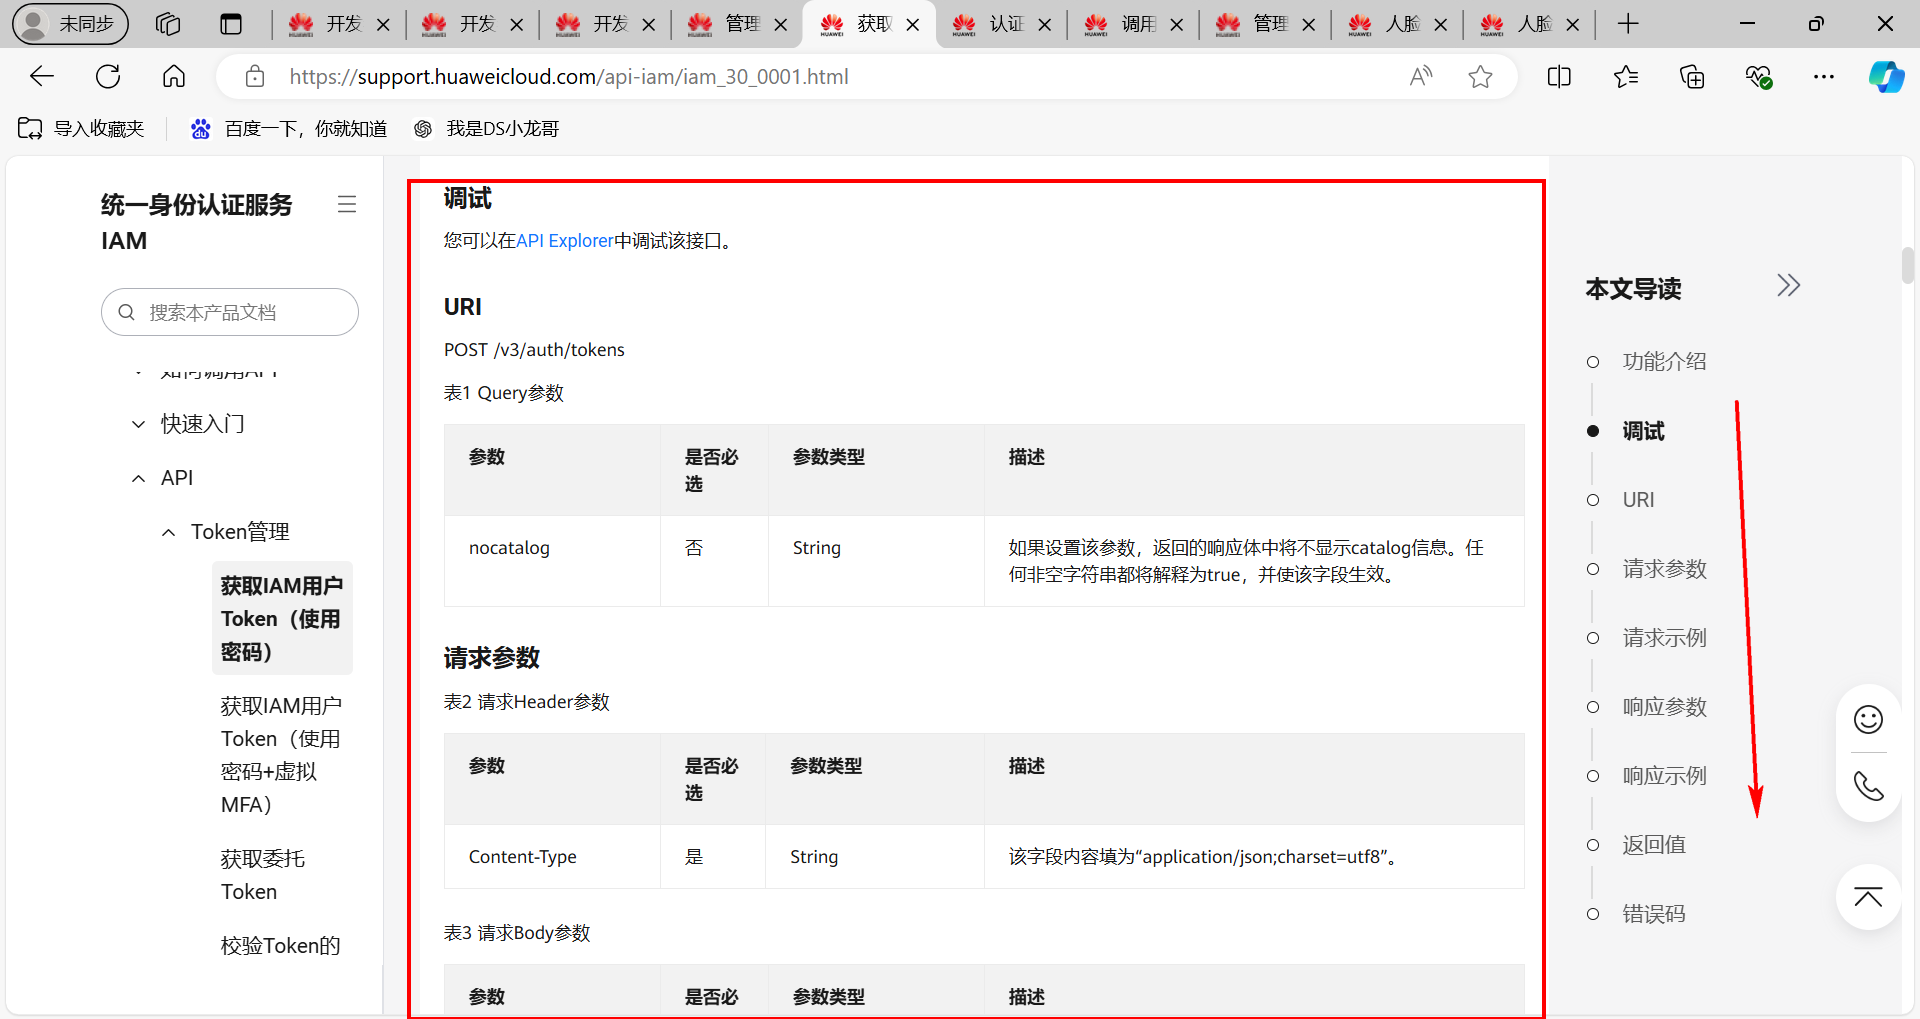
Task: Collapse 本文导读 with the double-arrow chevron
Action: click(1788, 285)
